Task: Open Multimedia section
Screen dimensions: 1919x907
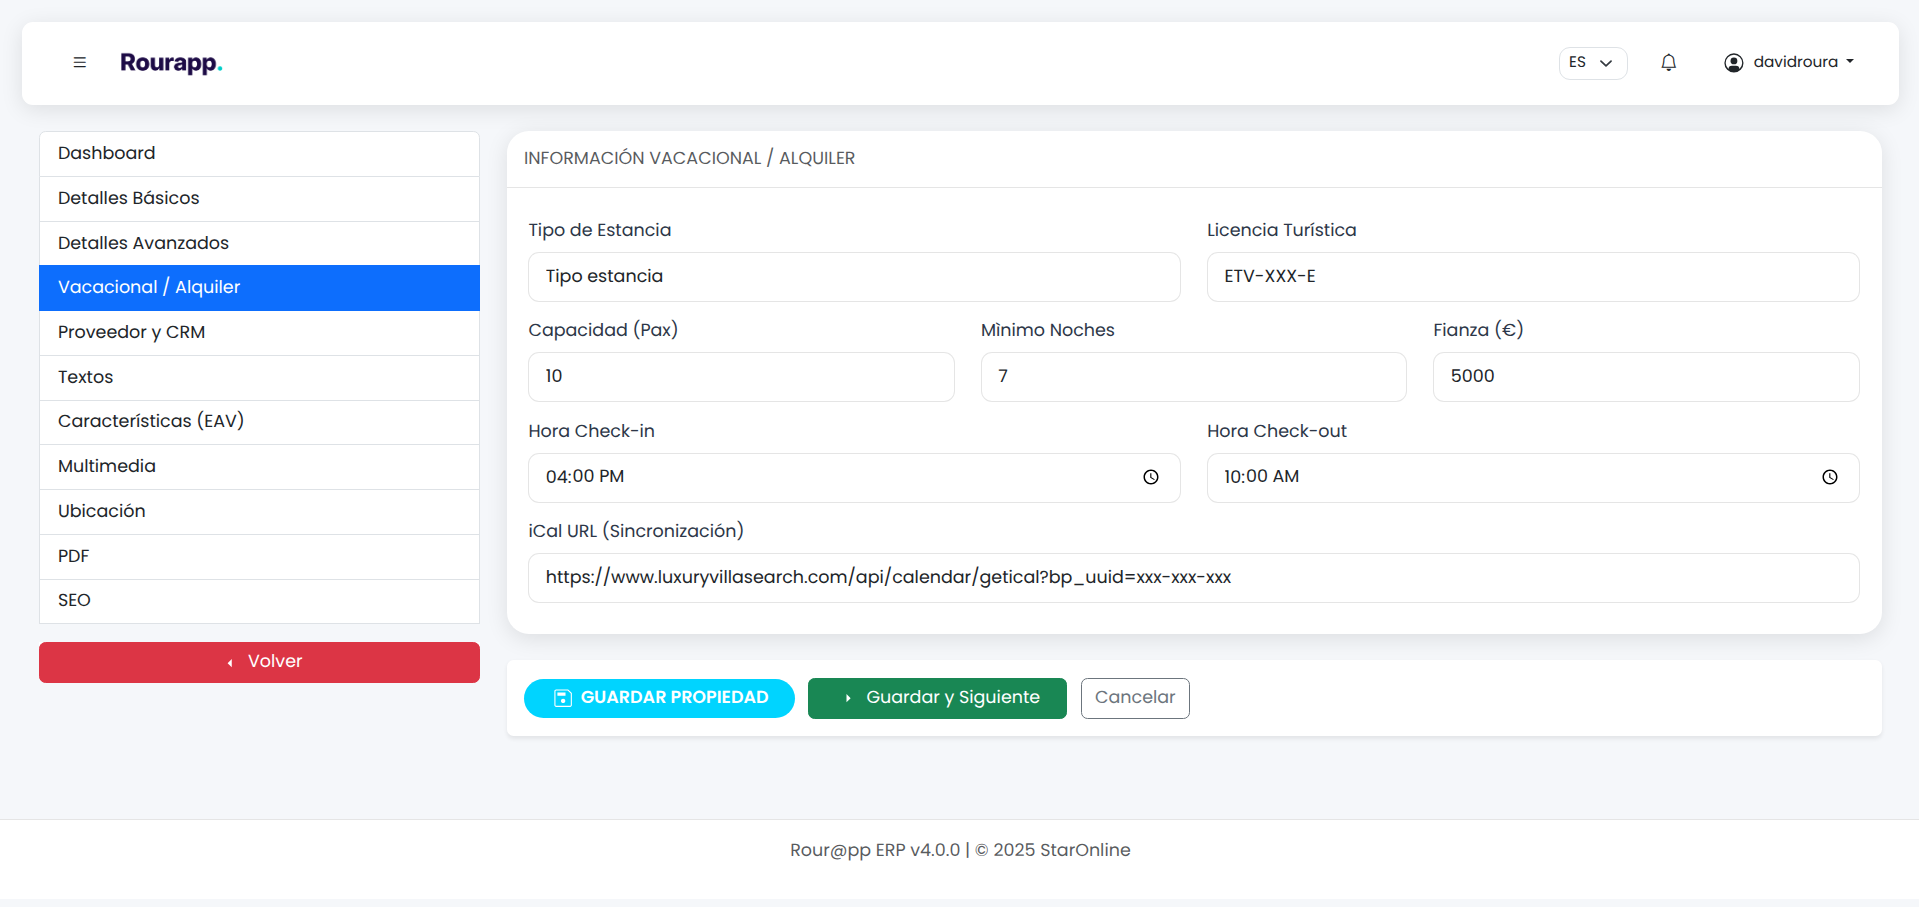Action: click(259, 466)
